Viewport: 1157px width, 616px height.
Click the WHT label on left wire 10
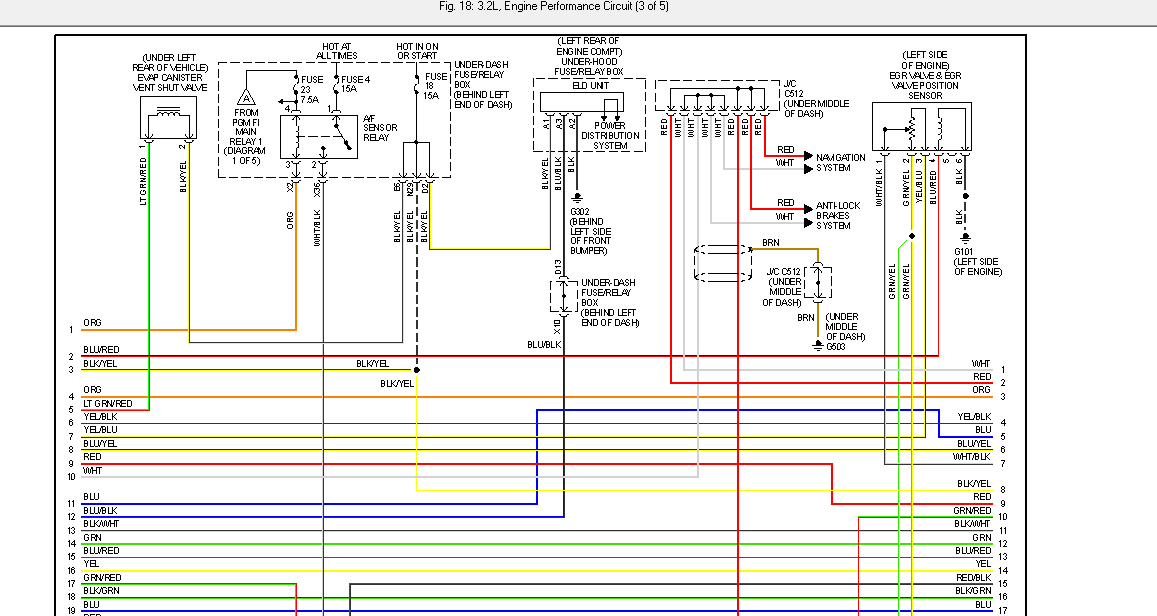coord(92,471)
